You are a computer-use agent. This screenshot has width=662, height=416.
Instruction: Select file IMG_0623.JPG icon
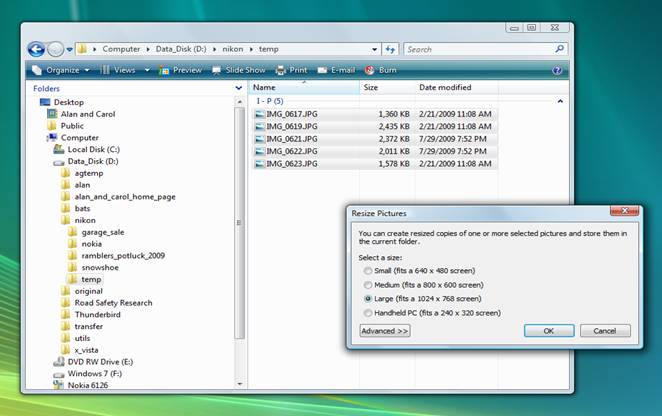(260, 164)
